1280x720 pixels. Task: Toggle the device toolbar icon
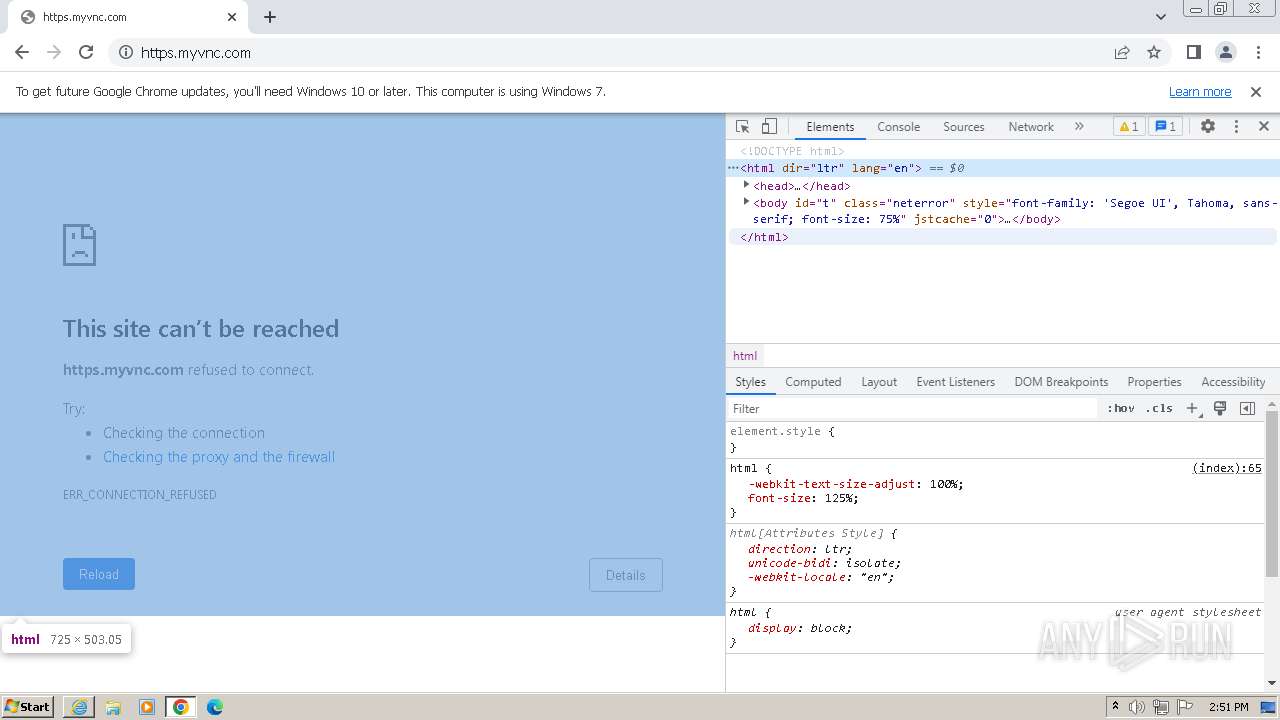tap(769, 127)
